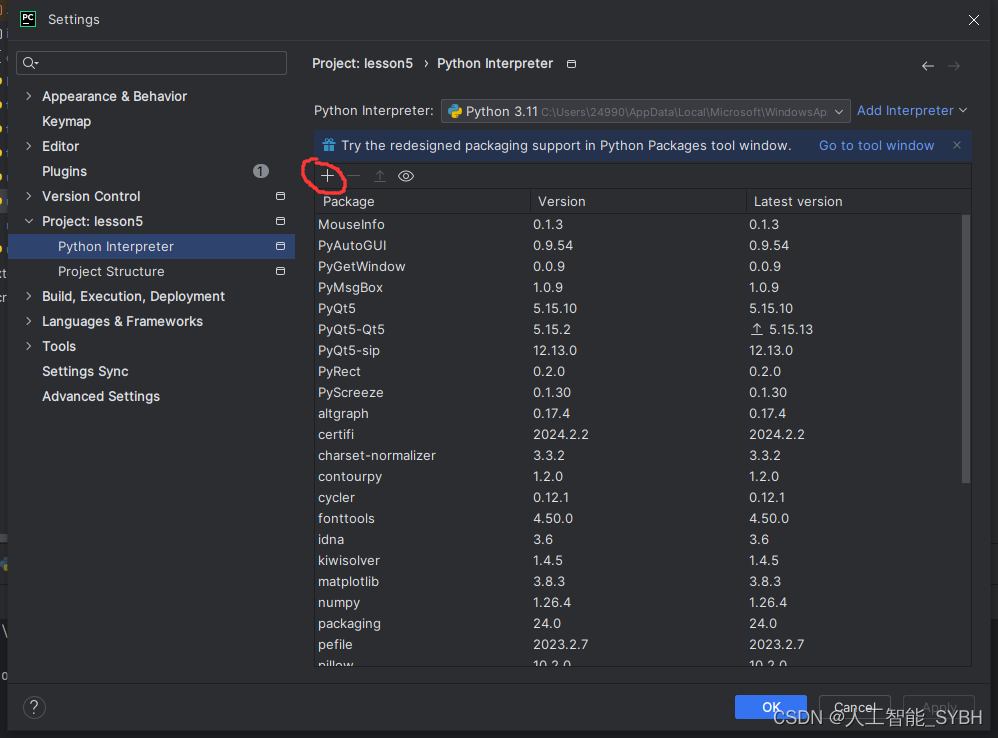
Task: Toggle the show early releases eye icon
Action: click(406, 176)
